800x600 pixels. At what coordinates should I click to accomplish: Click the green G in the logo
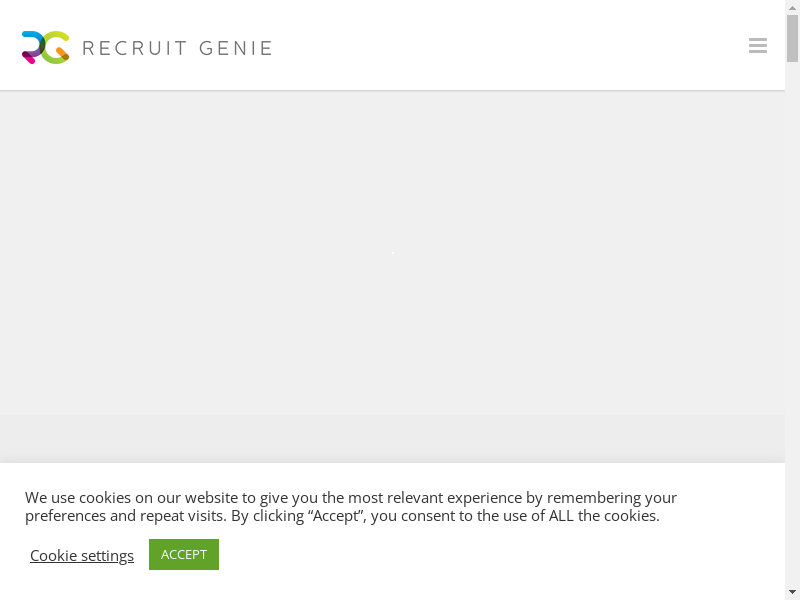point(57,47)
